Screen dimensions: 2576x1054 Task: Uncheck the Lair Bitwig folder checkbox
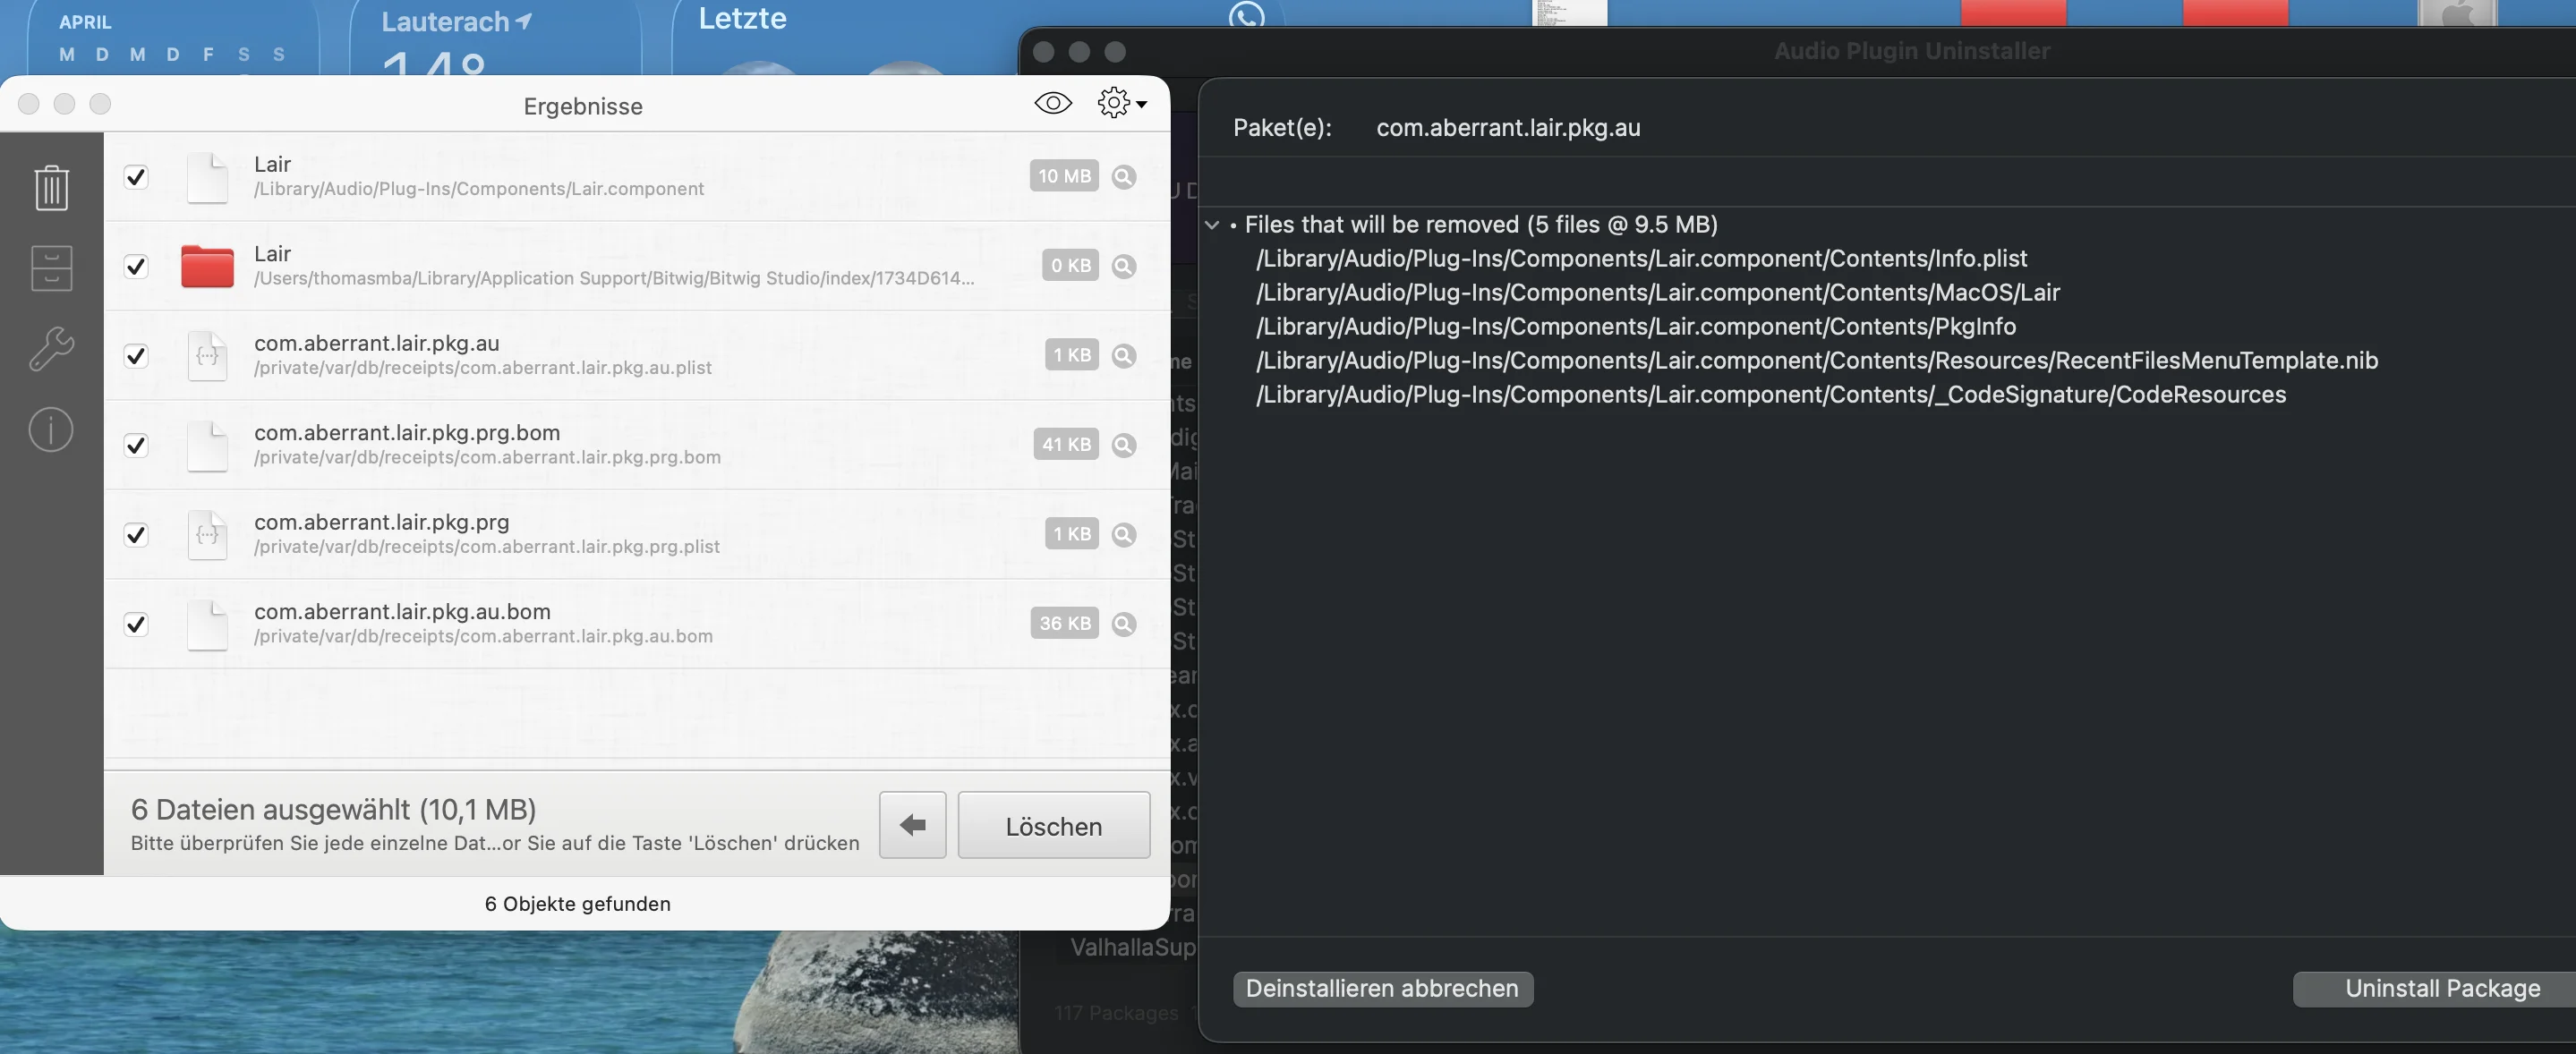(136, 266)
